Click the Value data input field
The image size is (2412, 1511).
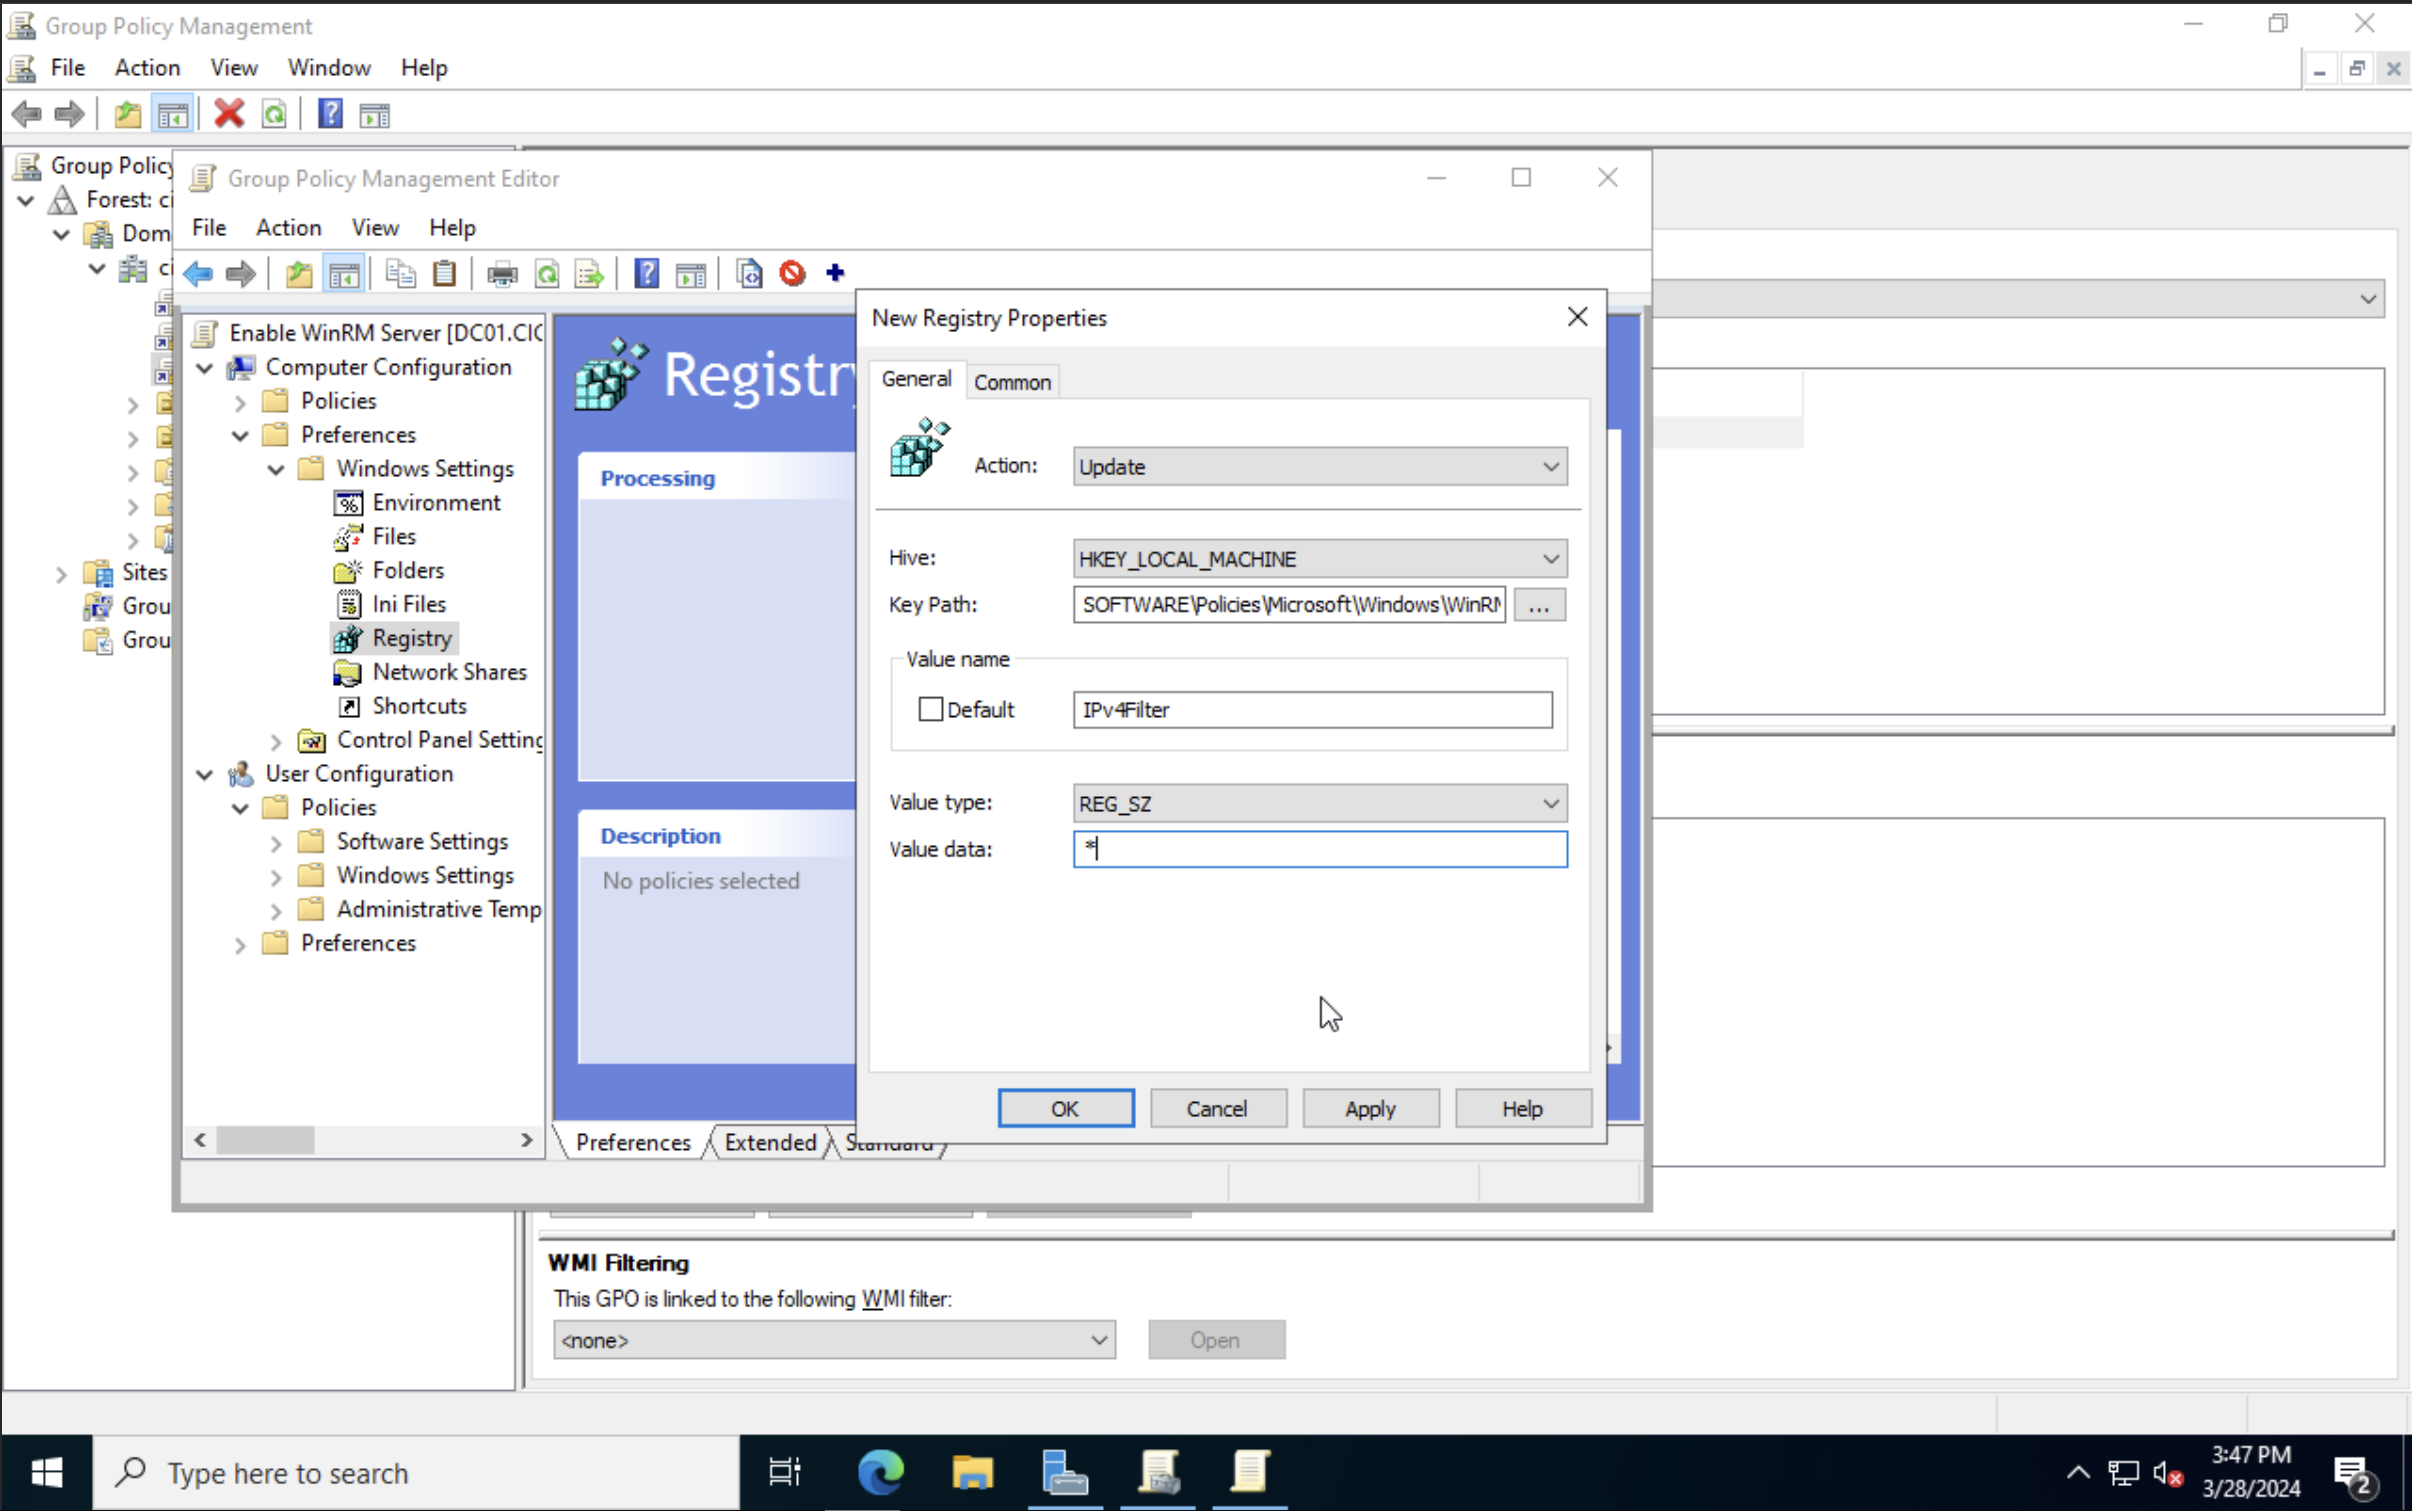pos(1319,848)
